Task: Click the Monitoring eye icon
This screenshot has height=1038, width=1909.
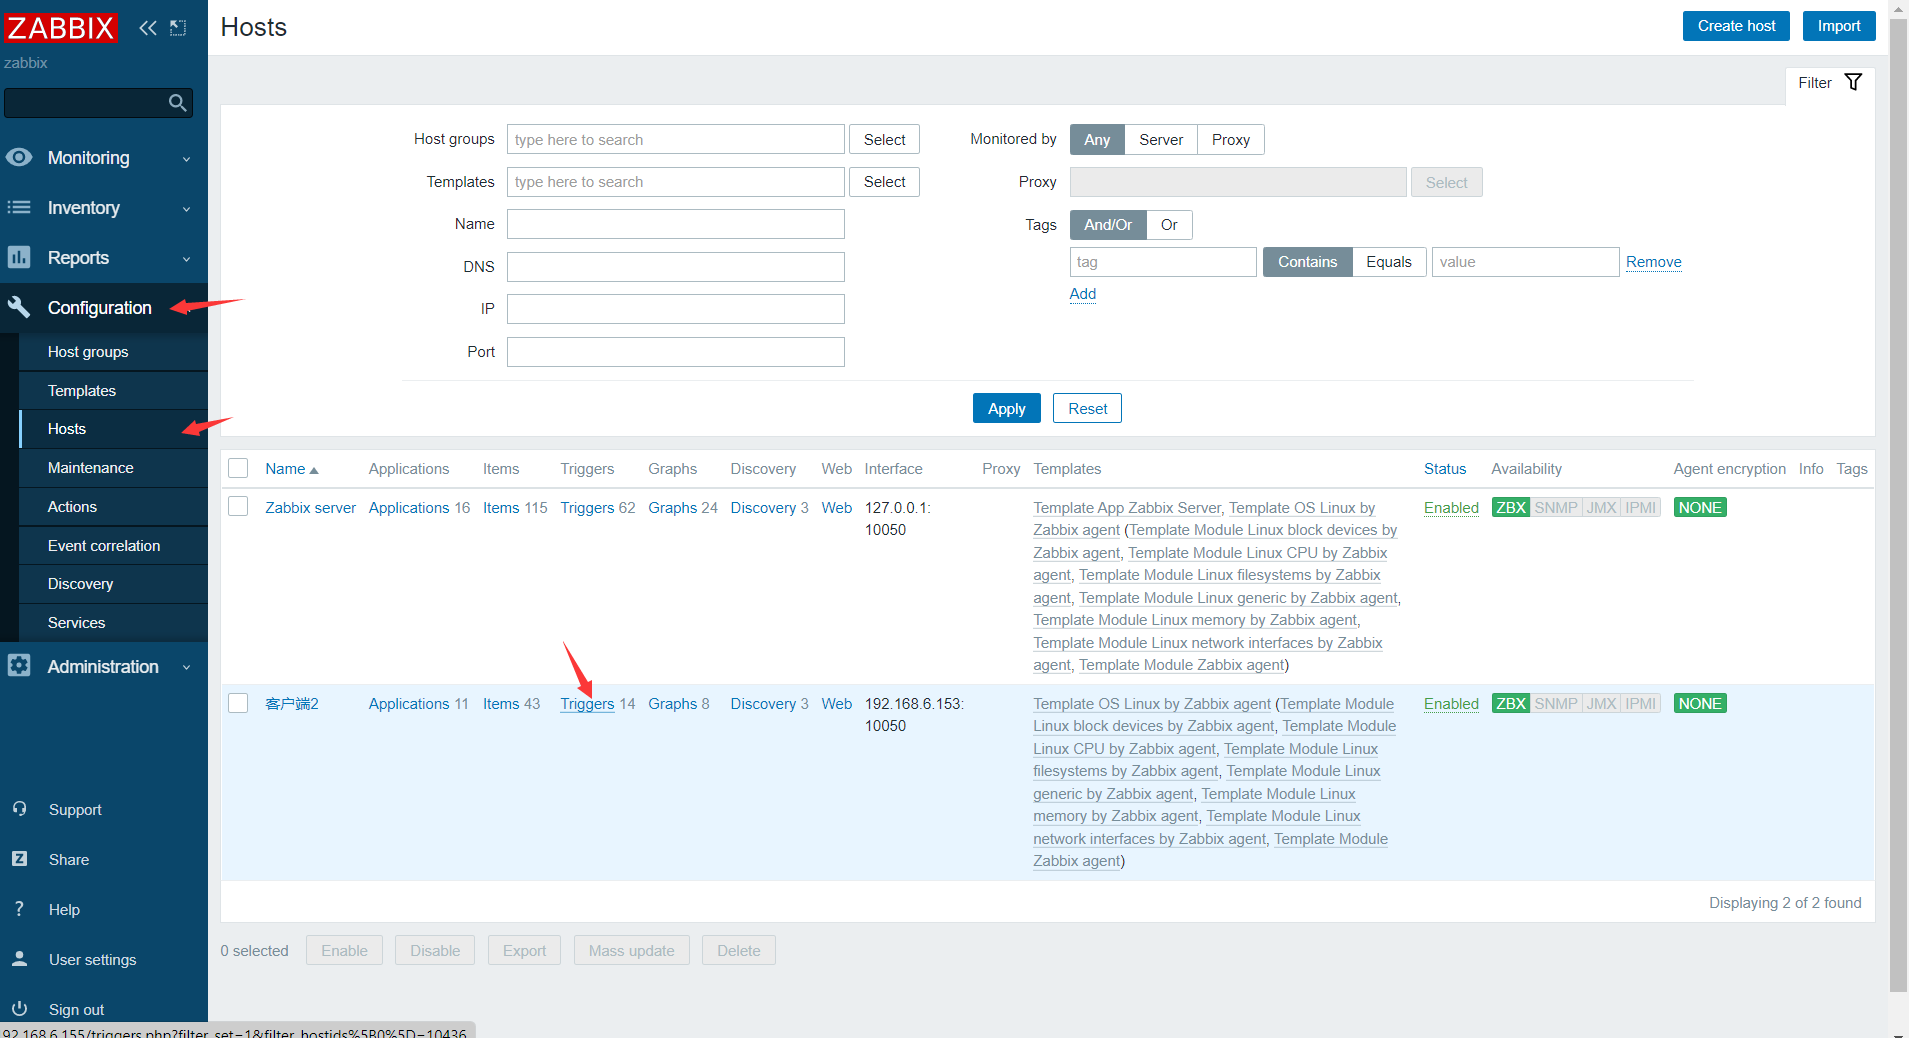Action: coord(19,157)
